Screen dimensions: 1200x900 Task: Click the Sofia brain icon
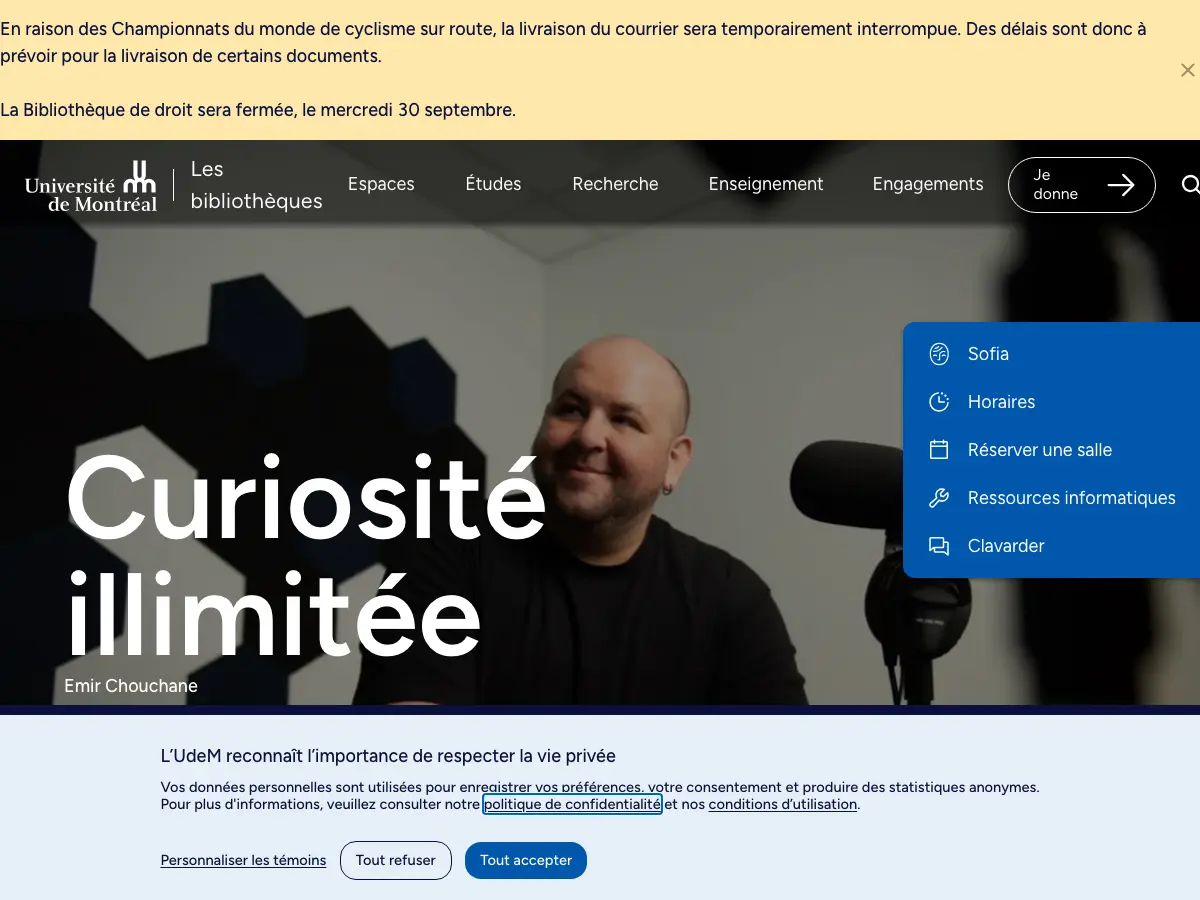pyautogui.click(x=939, y=354)
